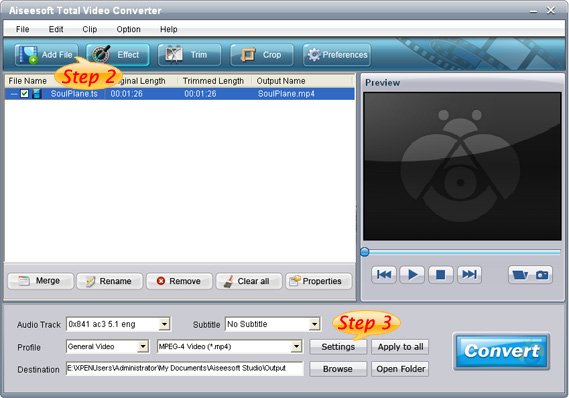This screenshot has width=569, height=398.
Task: Open the Help menu
Action: [169, 29]
